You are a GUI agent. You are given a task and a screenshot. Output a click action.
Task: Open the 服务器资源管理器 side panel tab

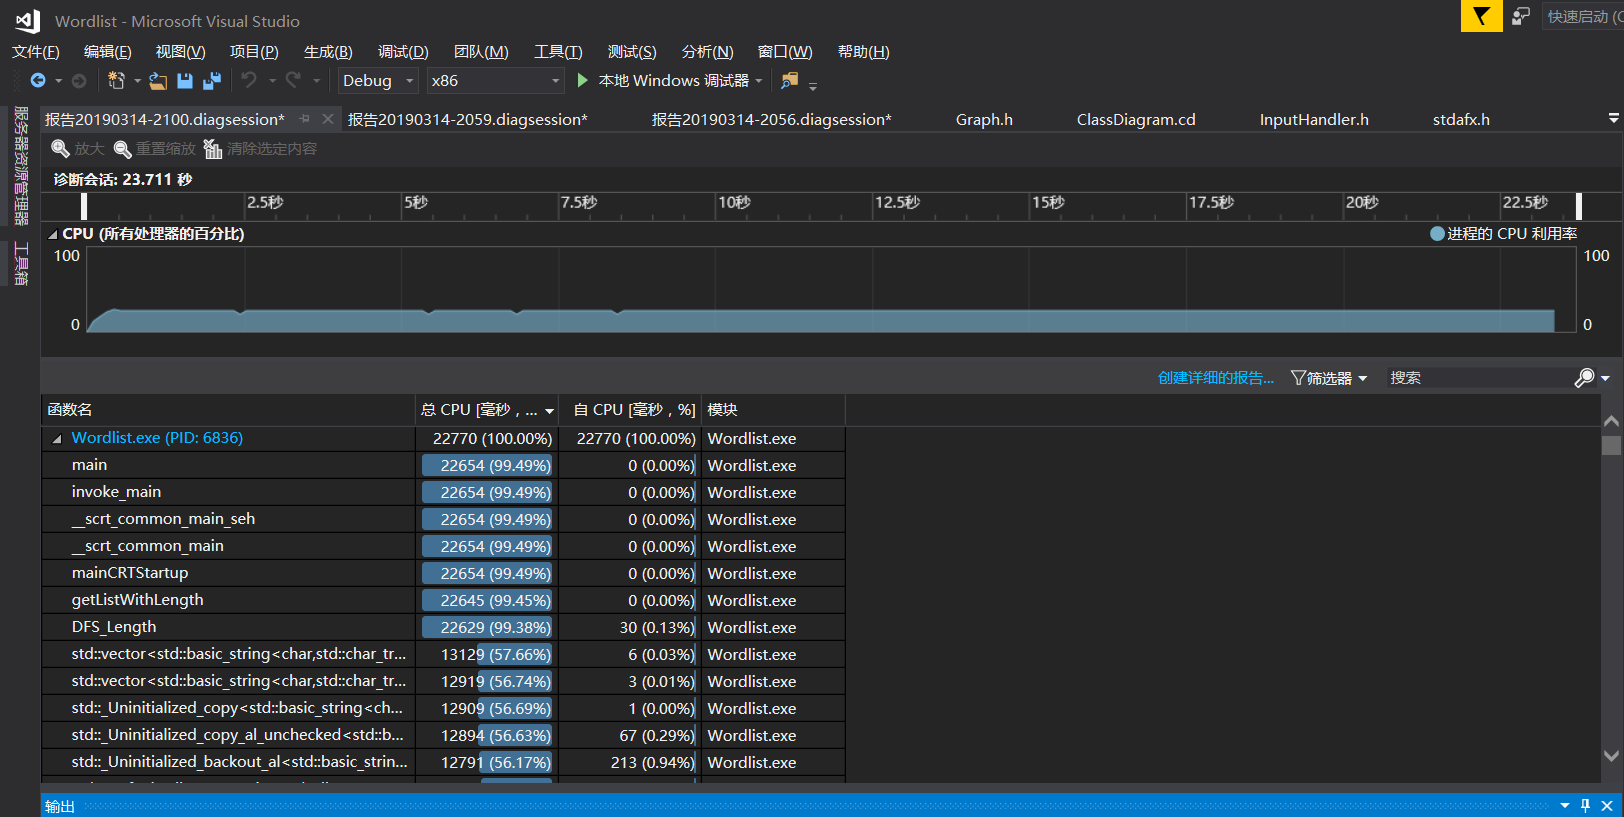click(x=21, y=166)
